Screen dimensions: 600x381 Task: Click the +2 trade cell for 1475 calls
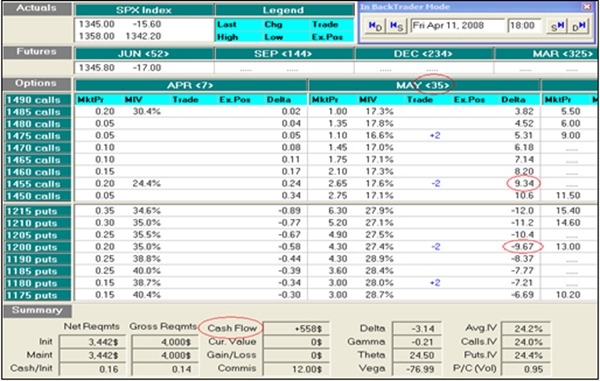pos(435,135)
